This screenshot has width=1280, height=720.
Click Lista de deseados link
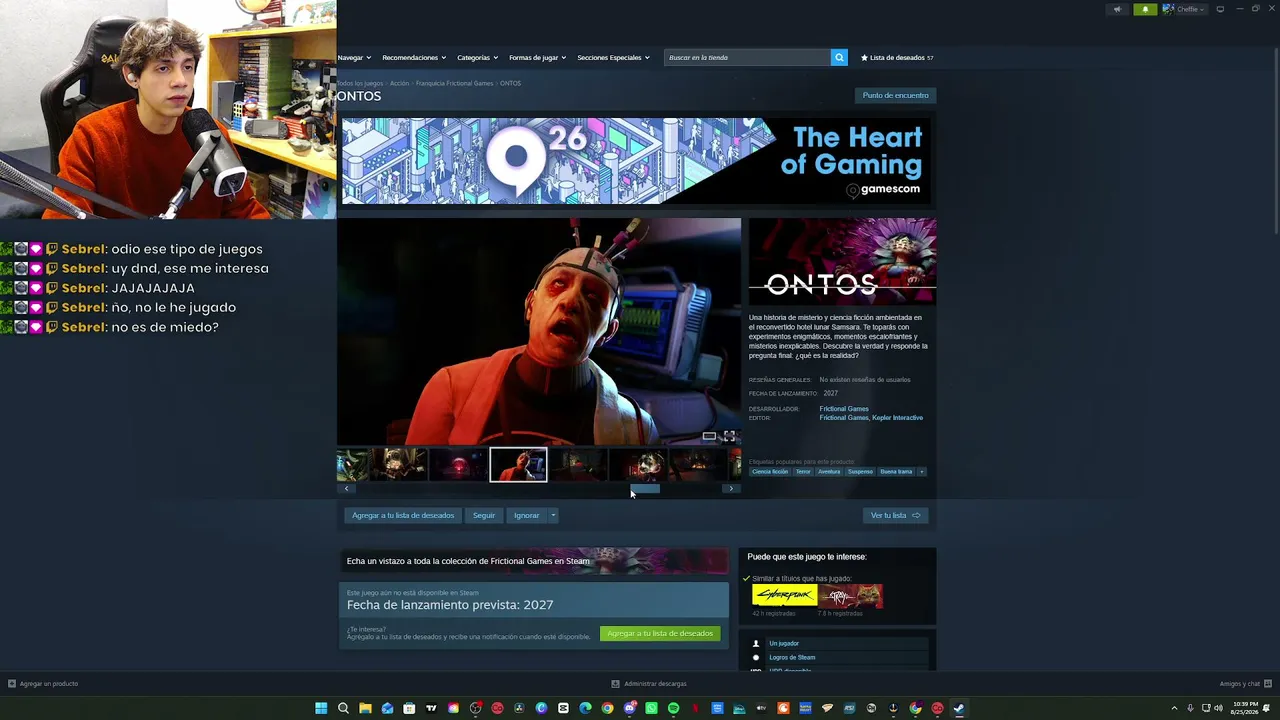[897, 57]
